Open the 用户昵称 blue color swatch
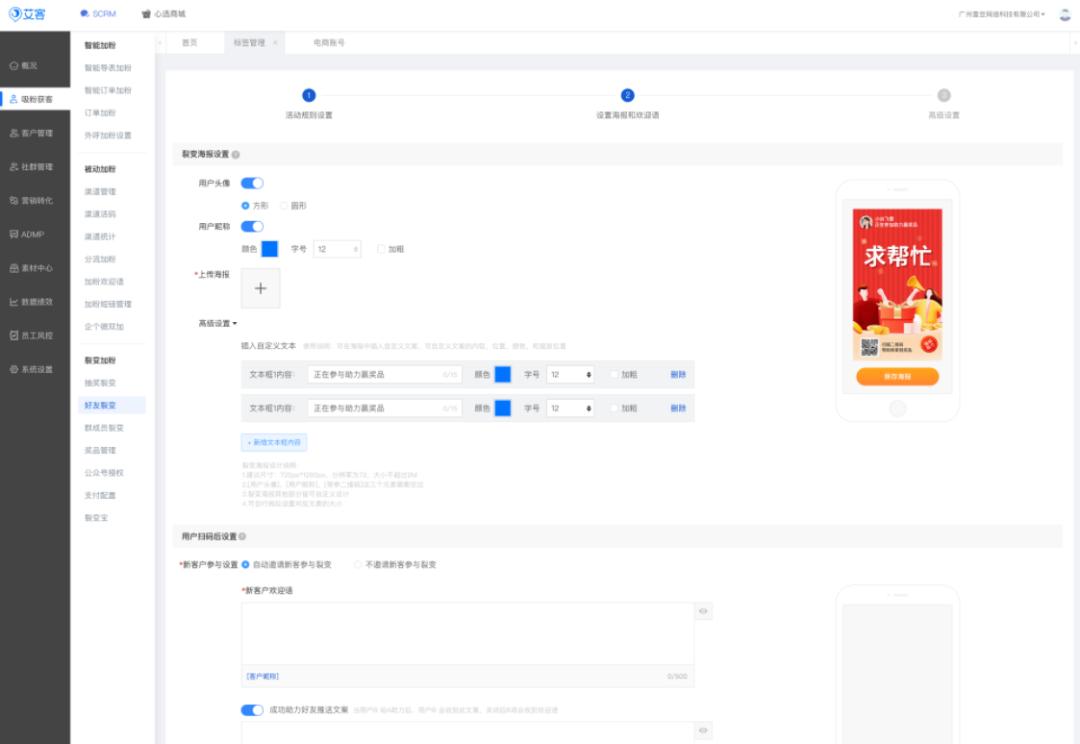 click(269, 249)
